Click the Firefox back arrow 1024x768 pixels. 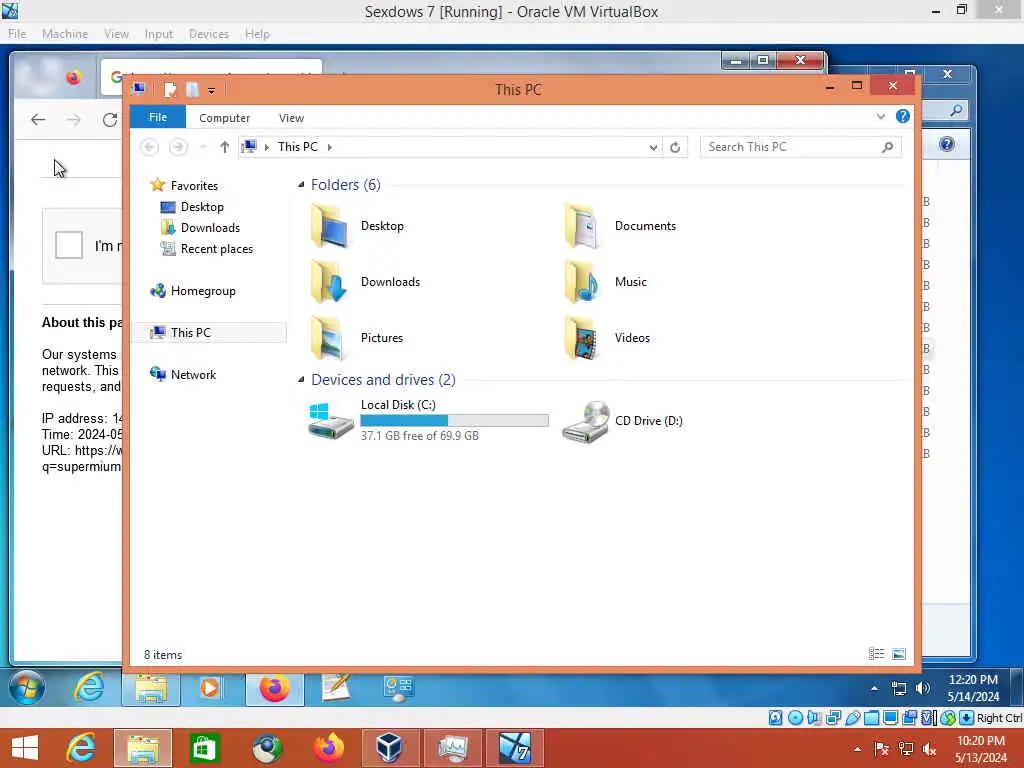(x=38, y=120)
